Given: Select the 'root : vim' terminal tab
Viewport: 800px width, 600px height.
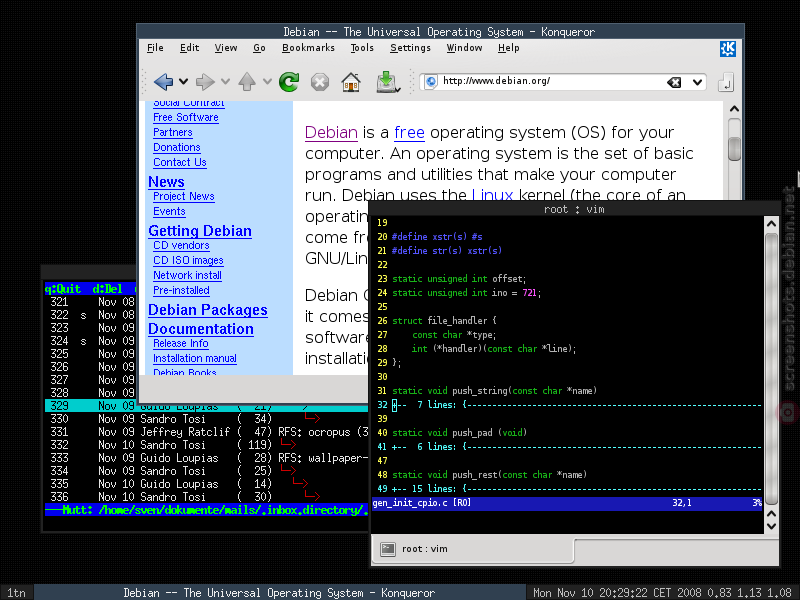Looking at the screenshot, I should point(473,549).
